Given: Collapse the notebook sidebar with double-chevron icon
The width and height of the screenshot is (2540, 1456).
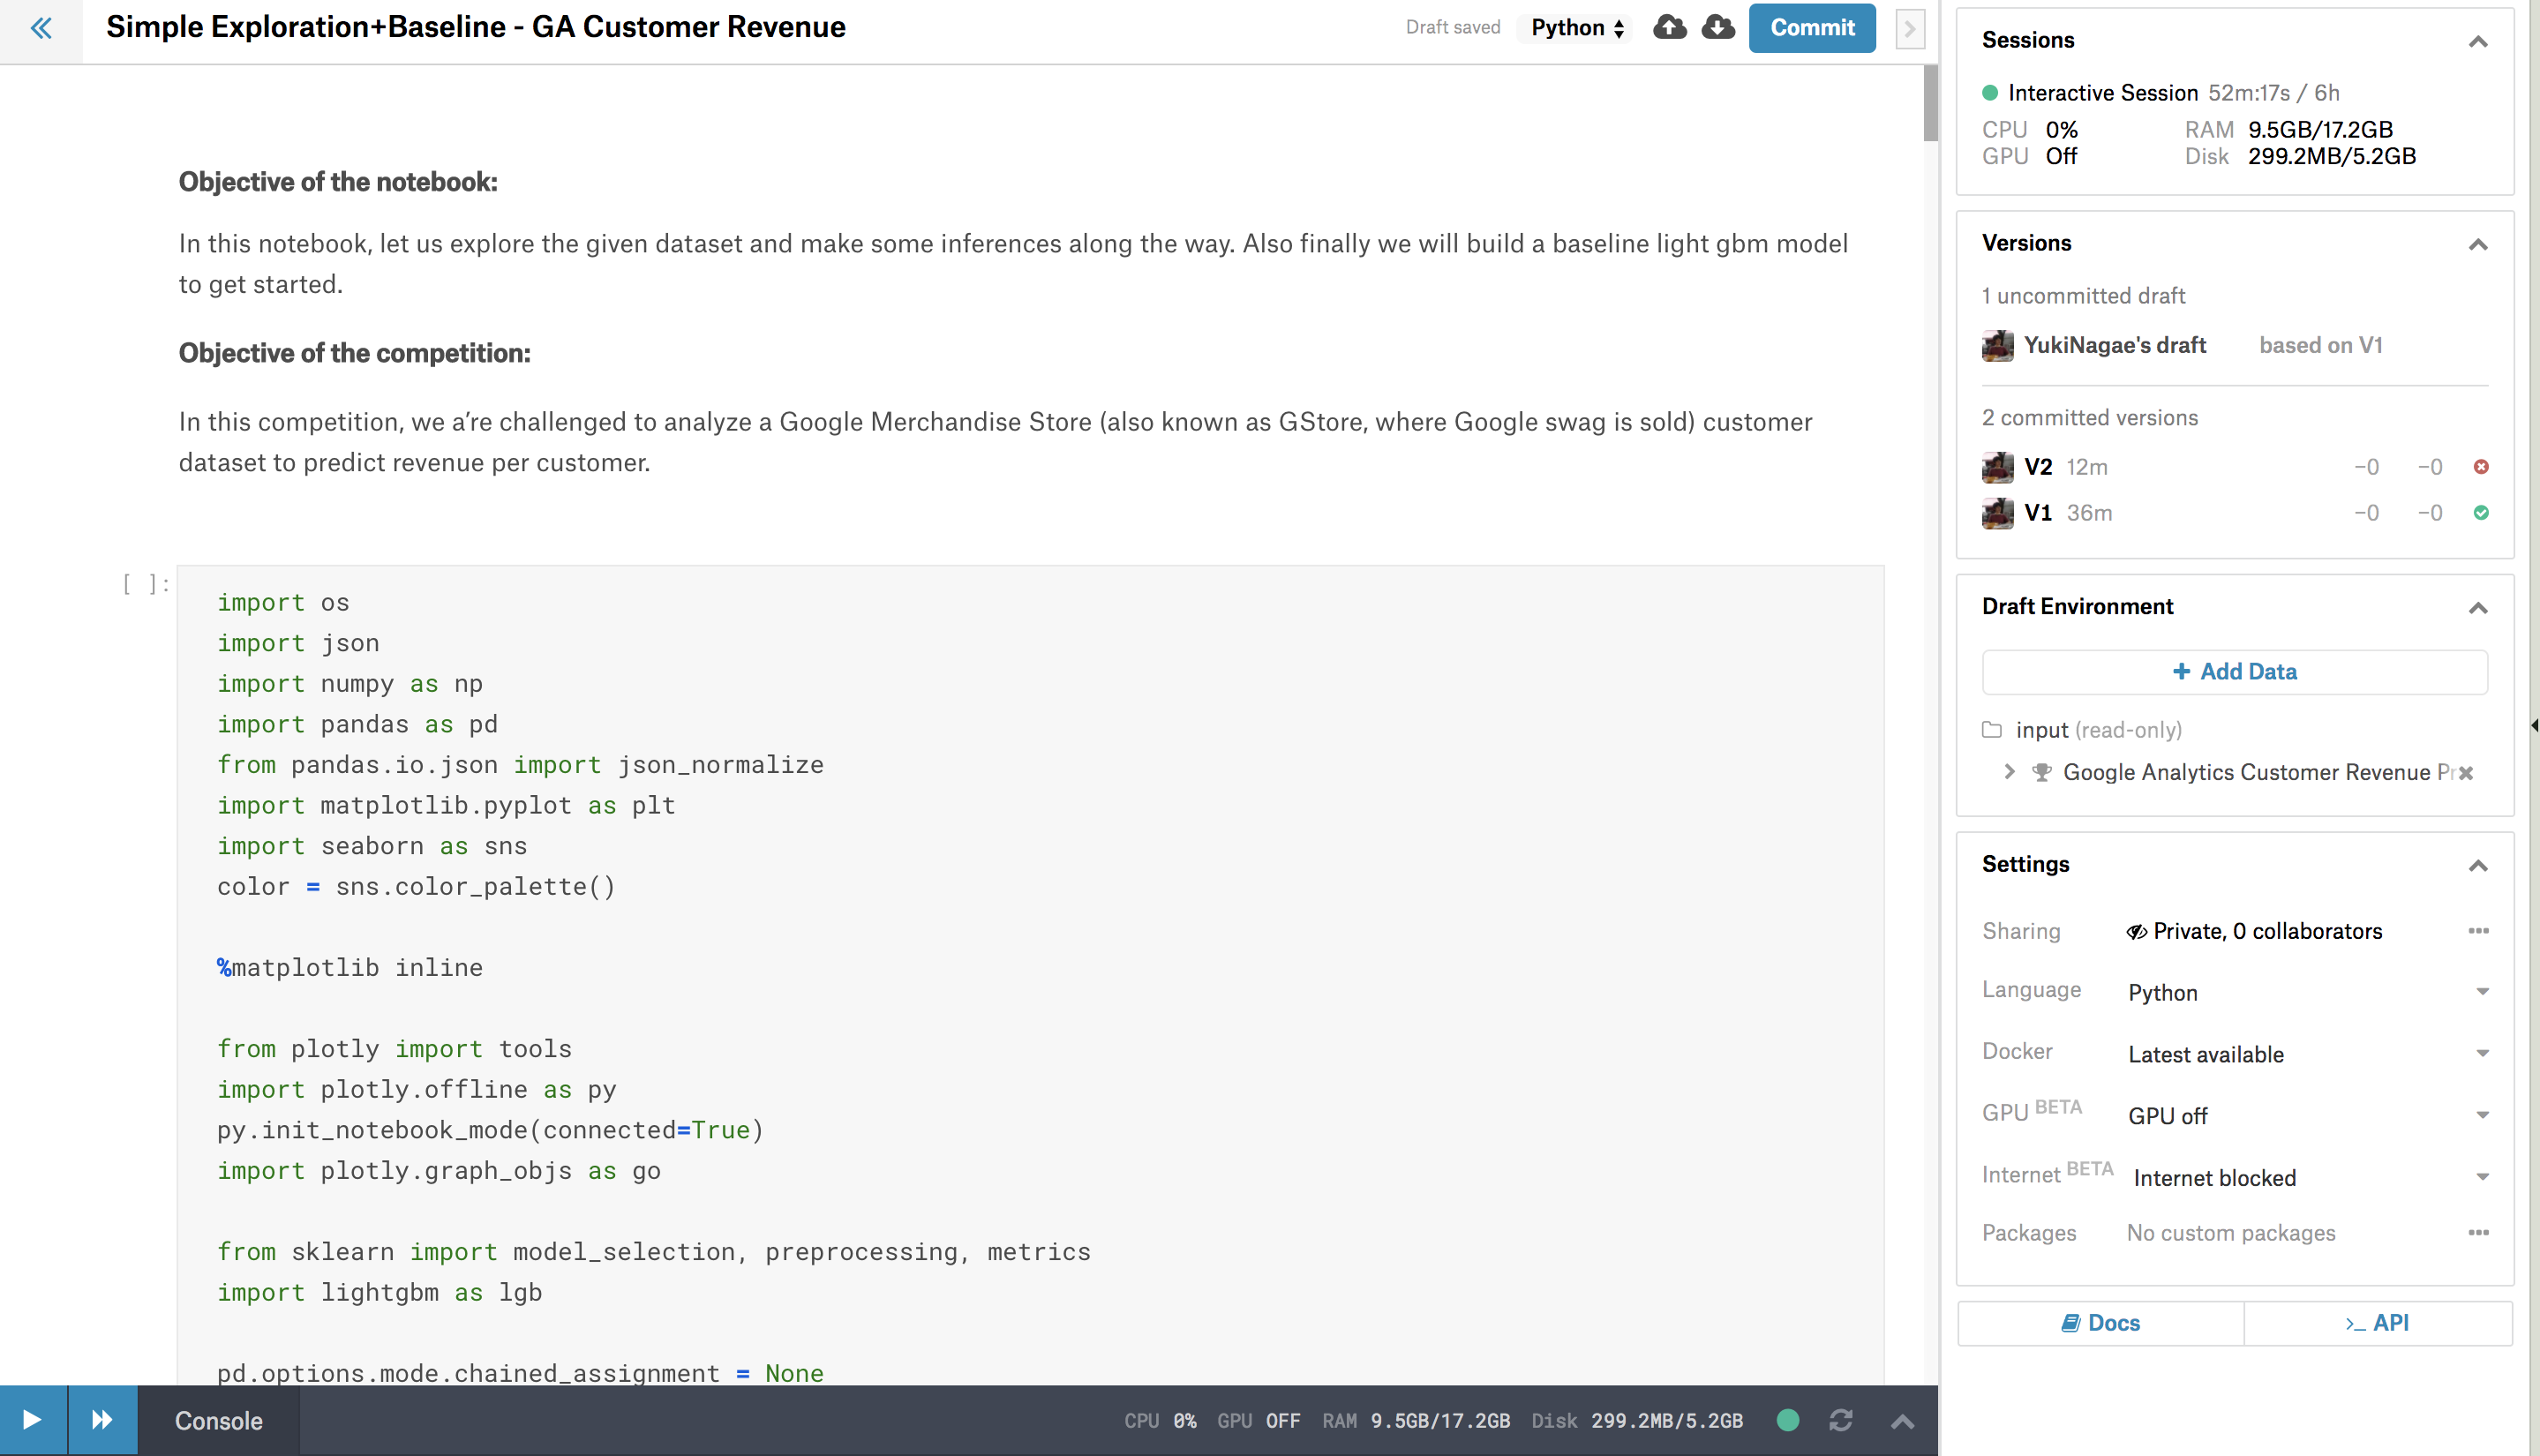Looking at the screenshot, I should coord(40,28).
